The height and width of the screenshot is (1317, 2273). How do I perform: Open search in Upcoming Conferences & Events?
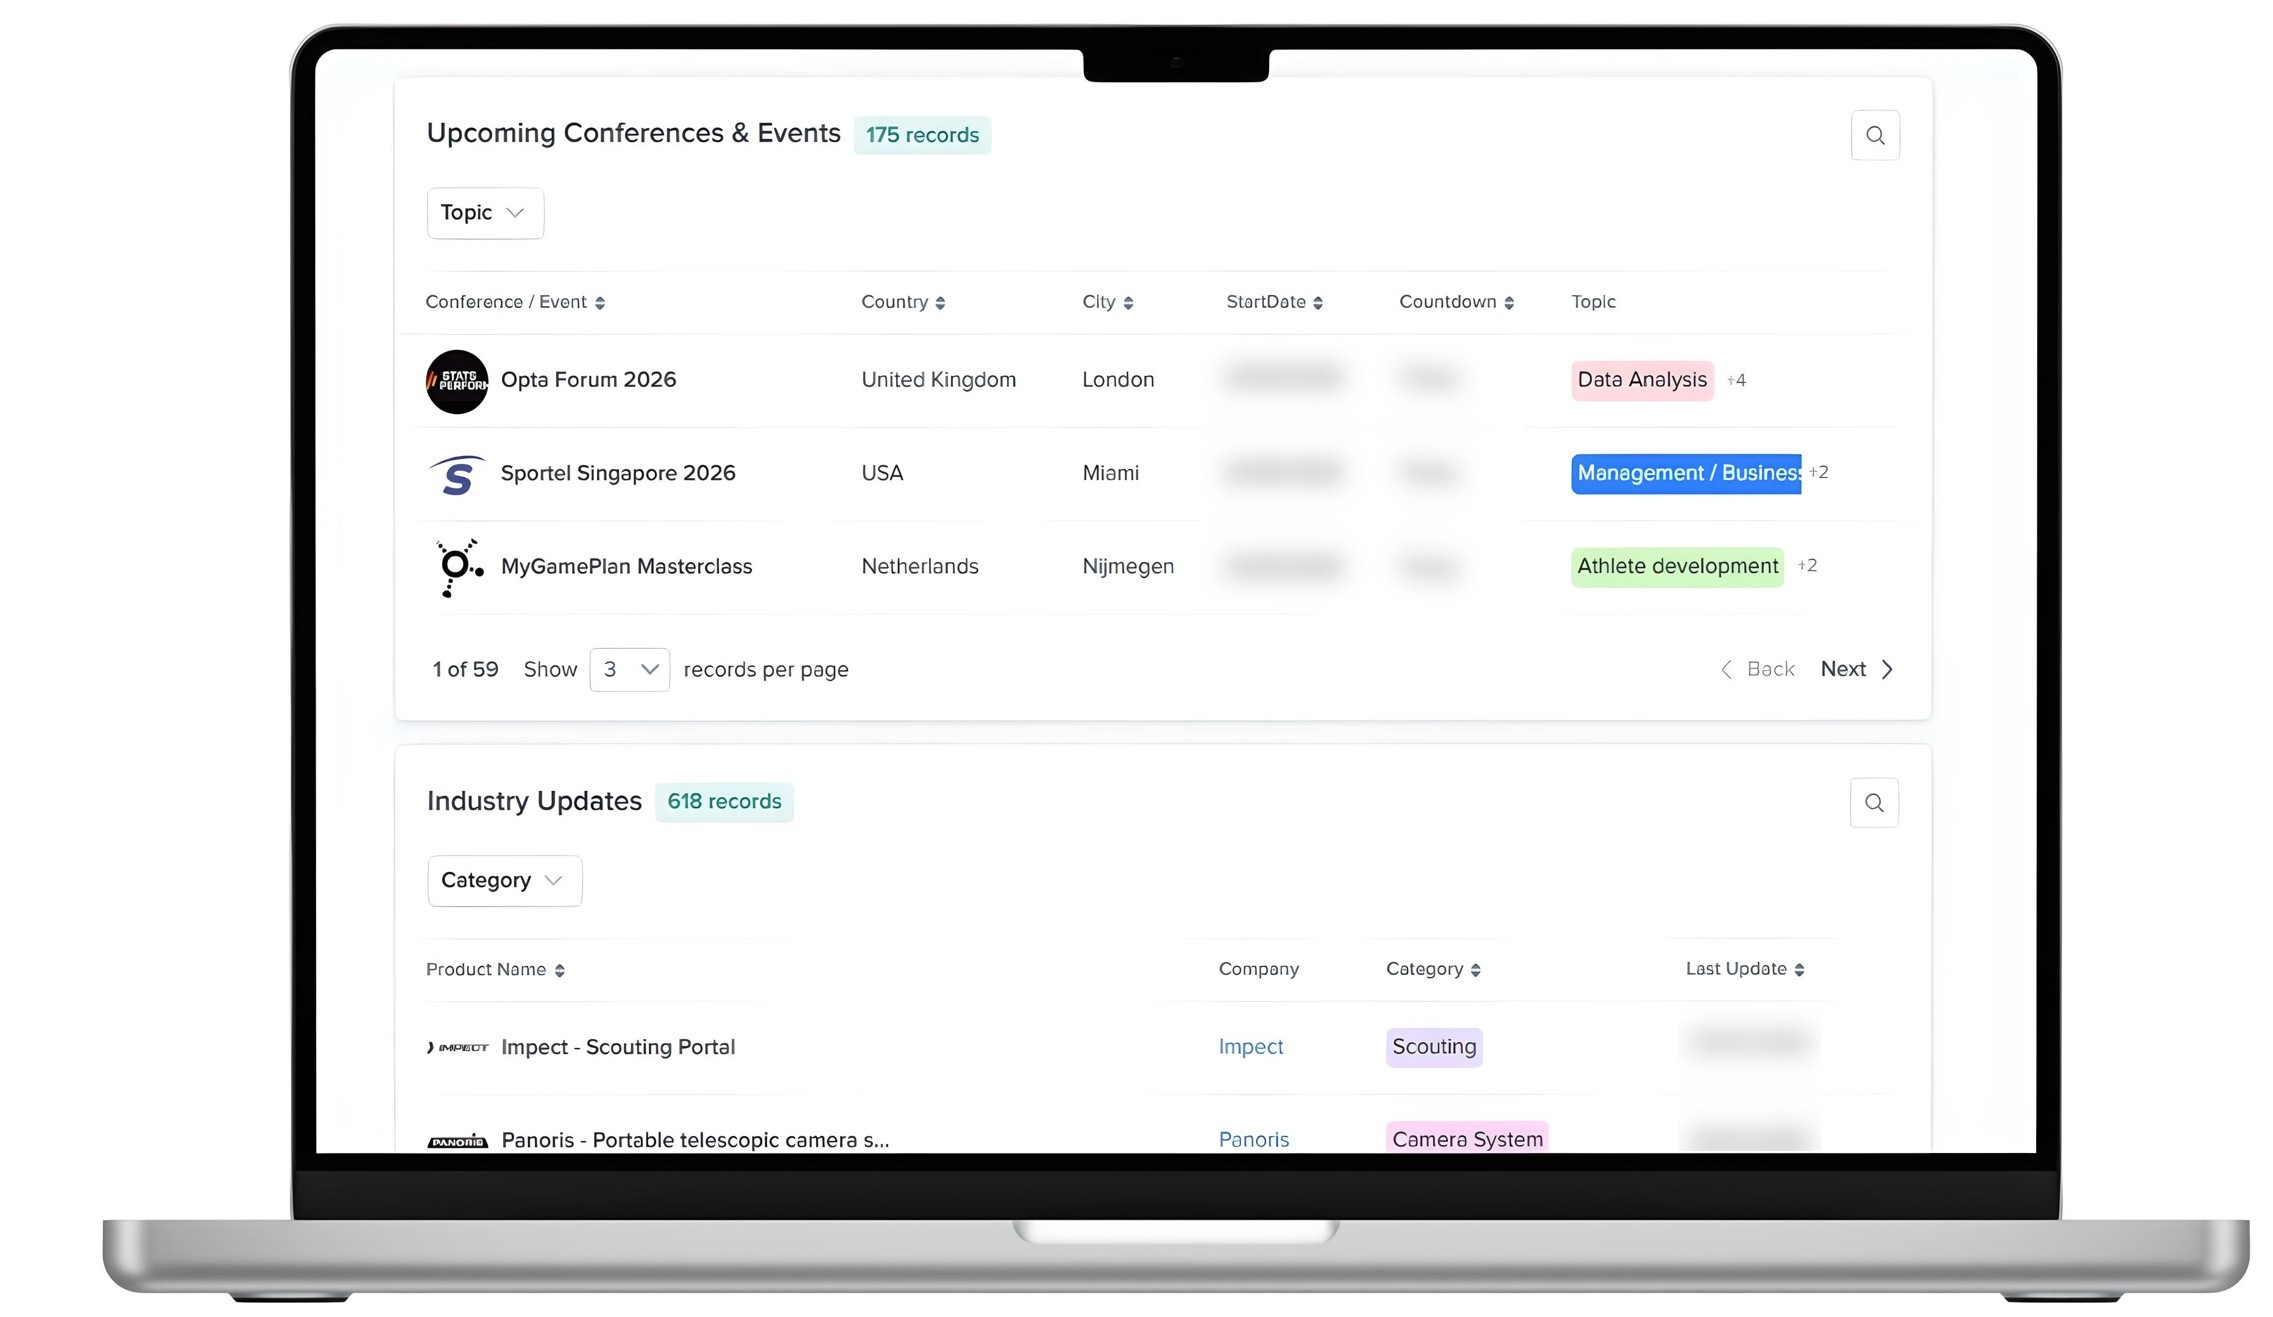(1875, 134)
